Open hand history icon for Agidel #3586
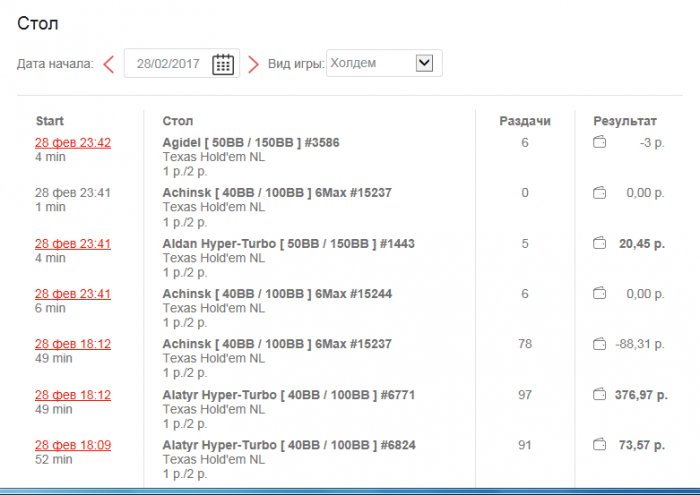This screenshot has width=700, height=495. [x=599, y=143]
